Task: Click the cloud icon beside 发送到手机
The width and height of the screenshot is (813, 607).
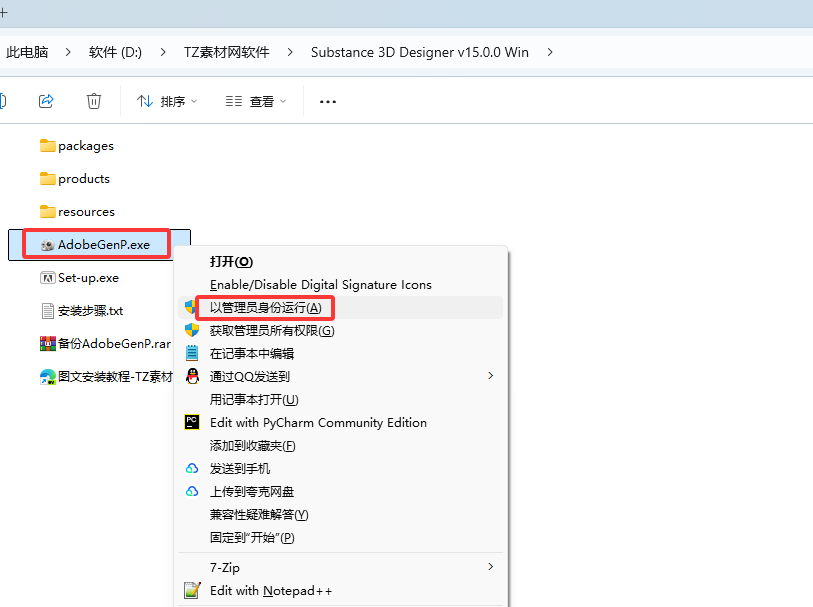Action: [192, 469]
